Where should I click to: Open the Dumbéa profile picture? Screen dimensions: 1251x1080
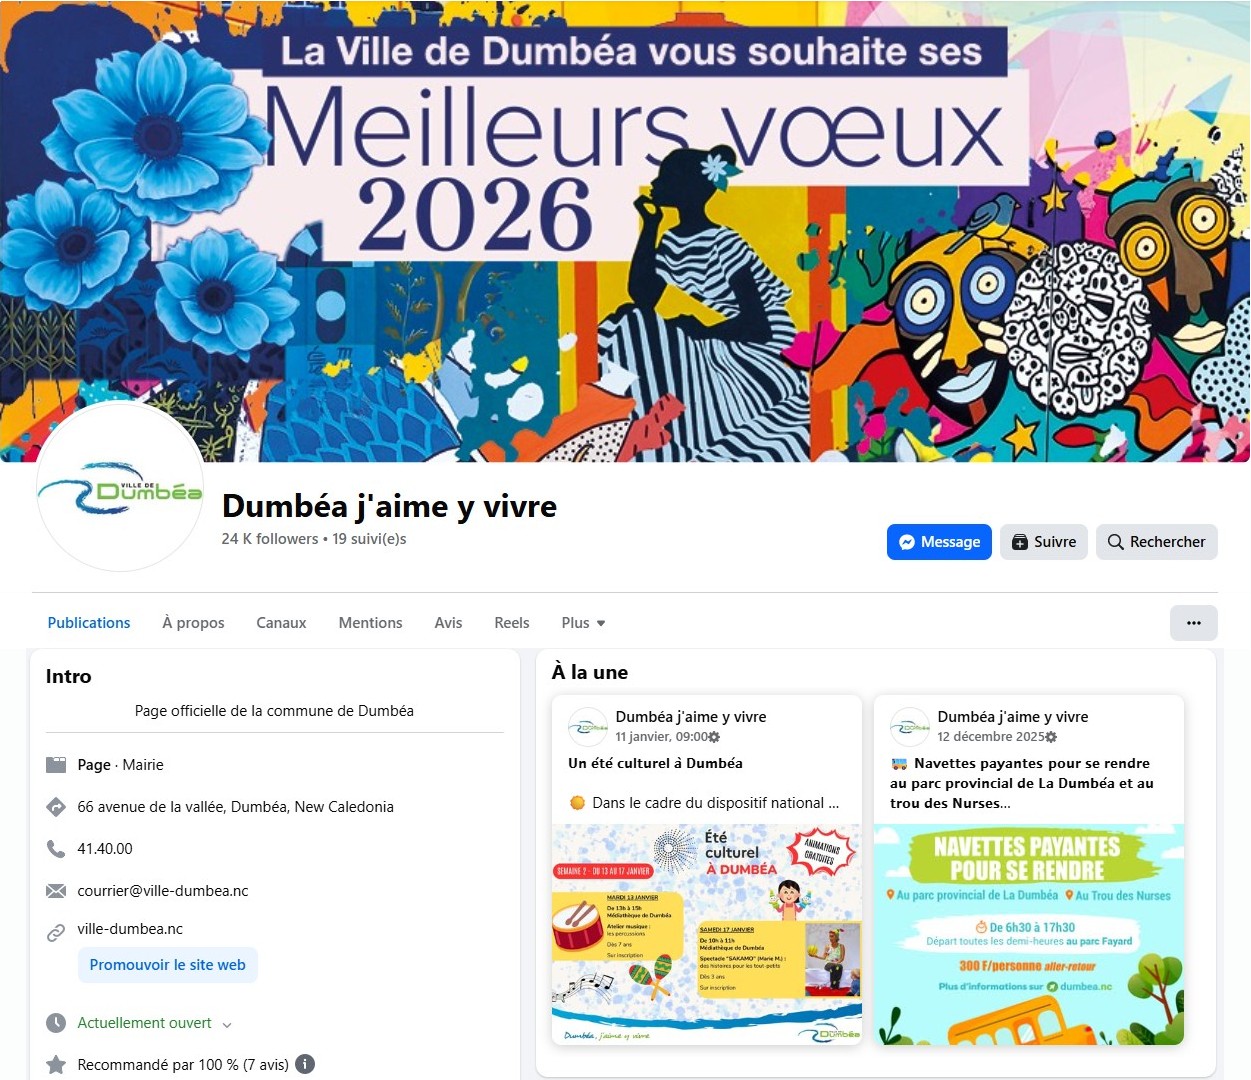[x=120, y=488]
